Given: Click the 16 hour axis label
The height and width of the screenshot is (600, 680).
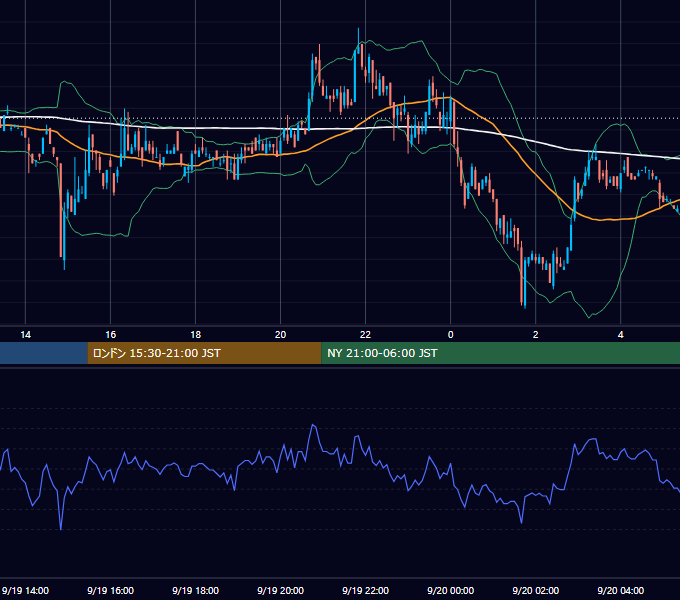Looking at the screenshot, I should 111,335.
